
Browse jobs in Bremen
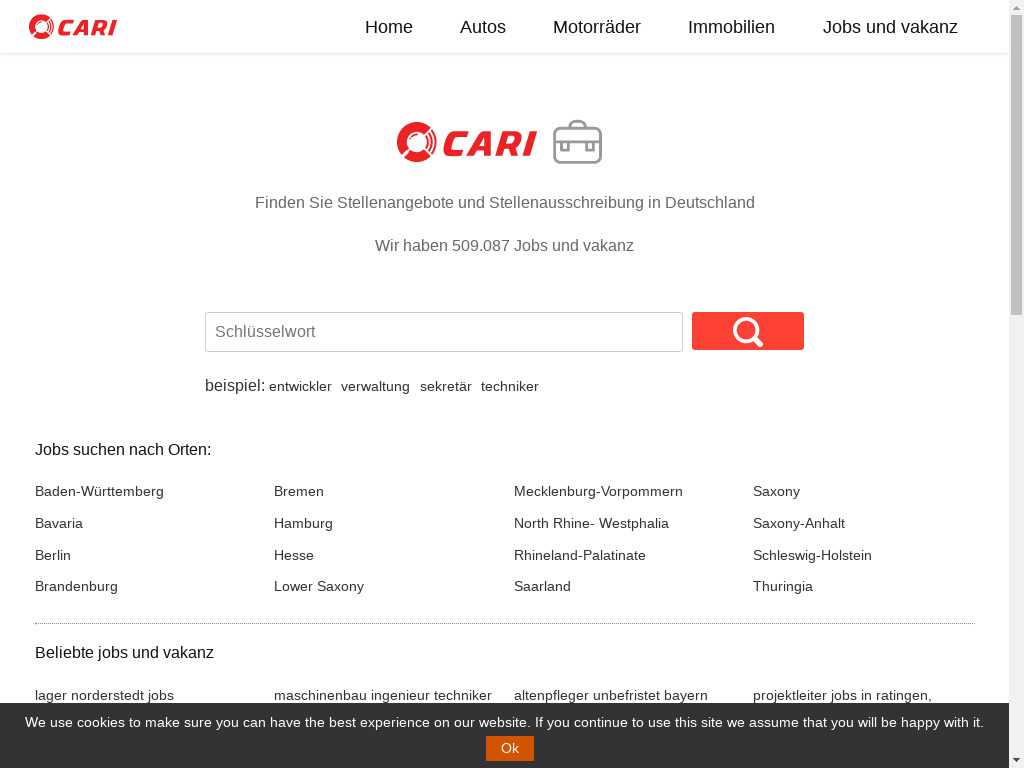(299, 491)
